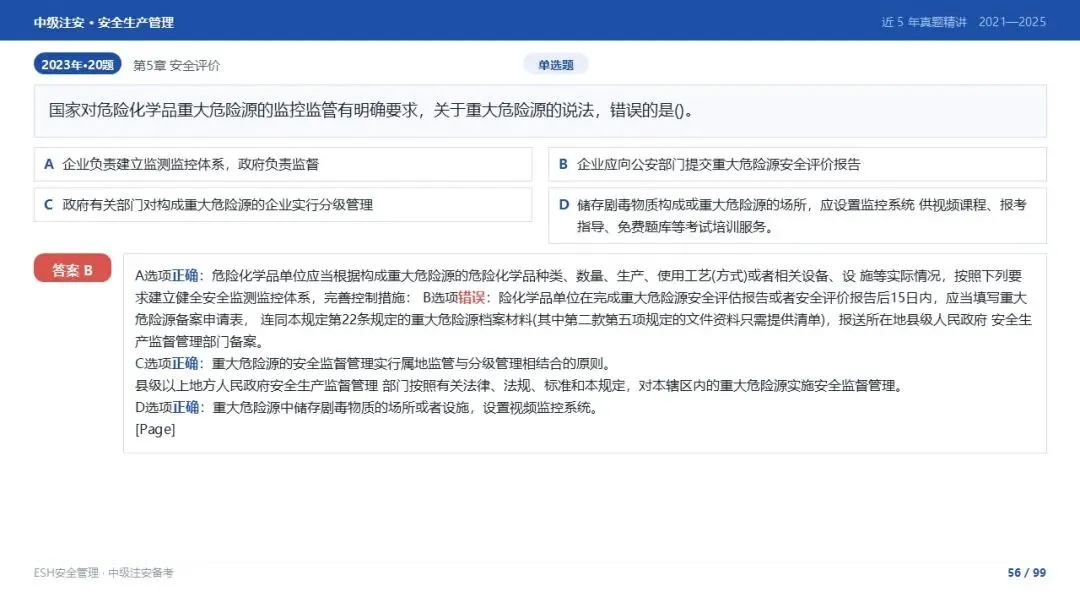Click the C选项正确 explanation line
This screenshot has height=608, width=1080.
(373, 364)
